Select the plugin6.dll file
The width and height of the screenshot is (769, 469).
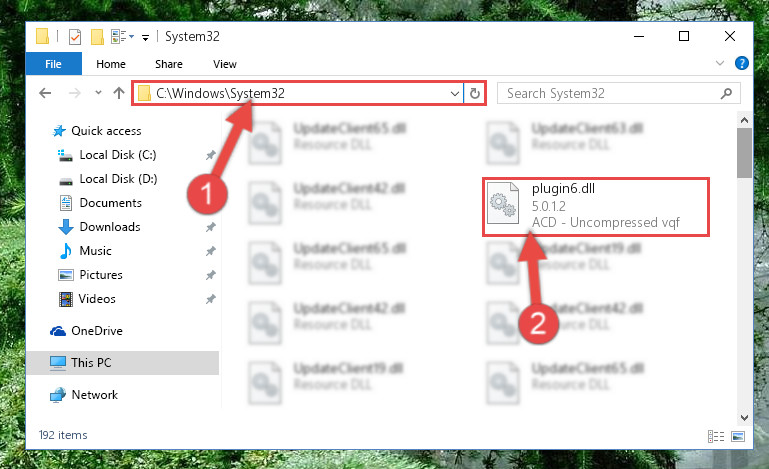pyautogui.click(x=595, y=207)
